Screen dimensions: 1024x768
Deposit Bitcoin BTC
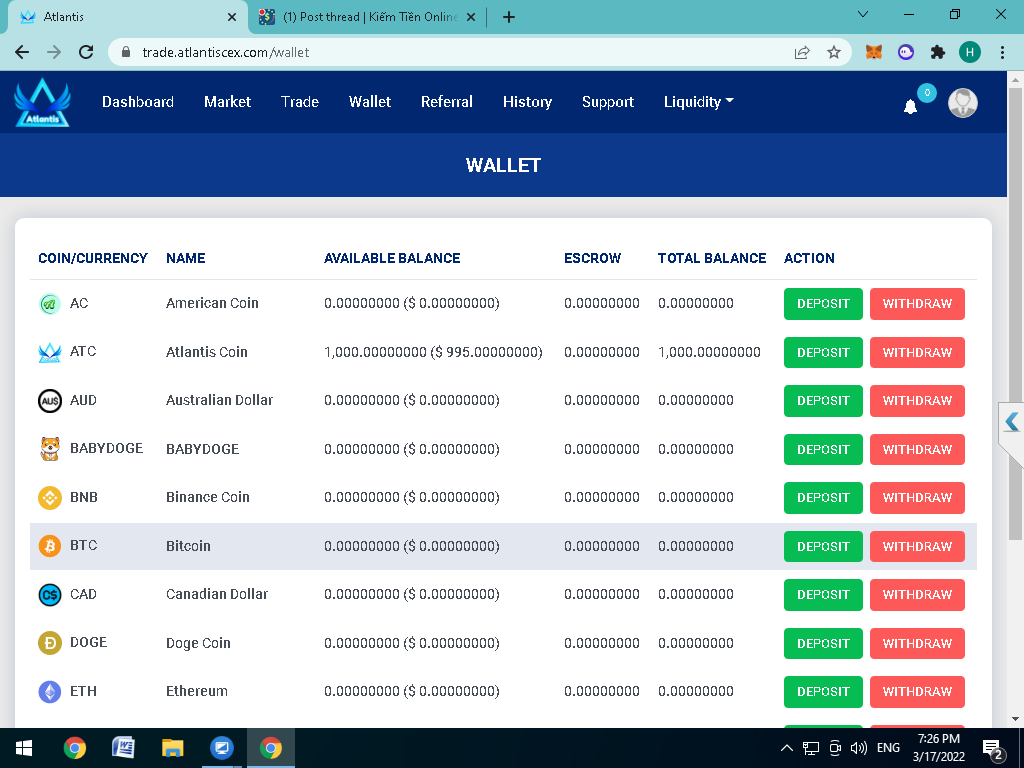(823, 547)
